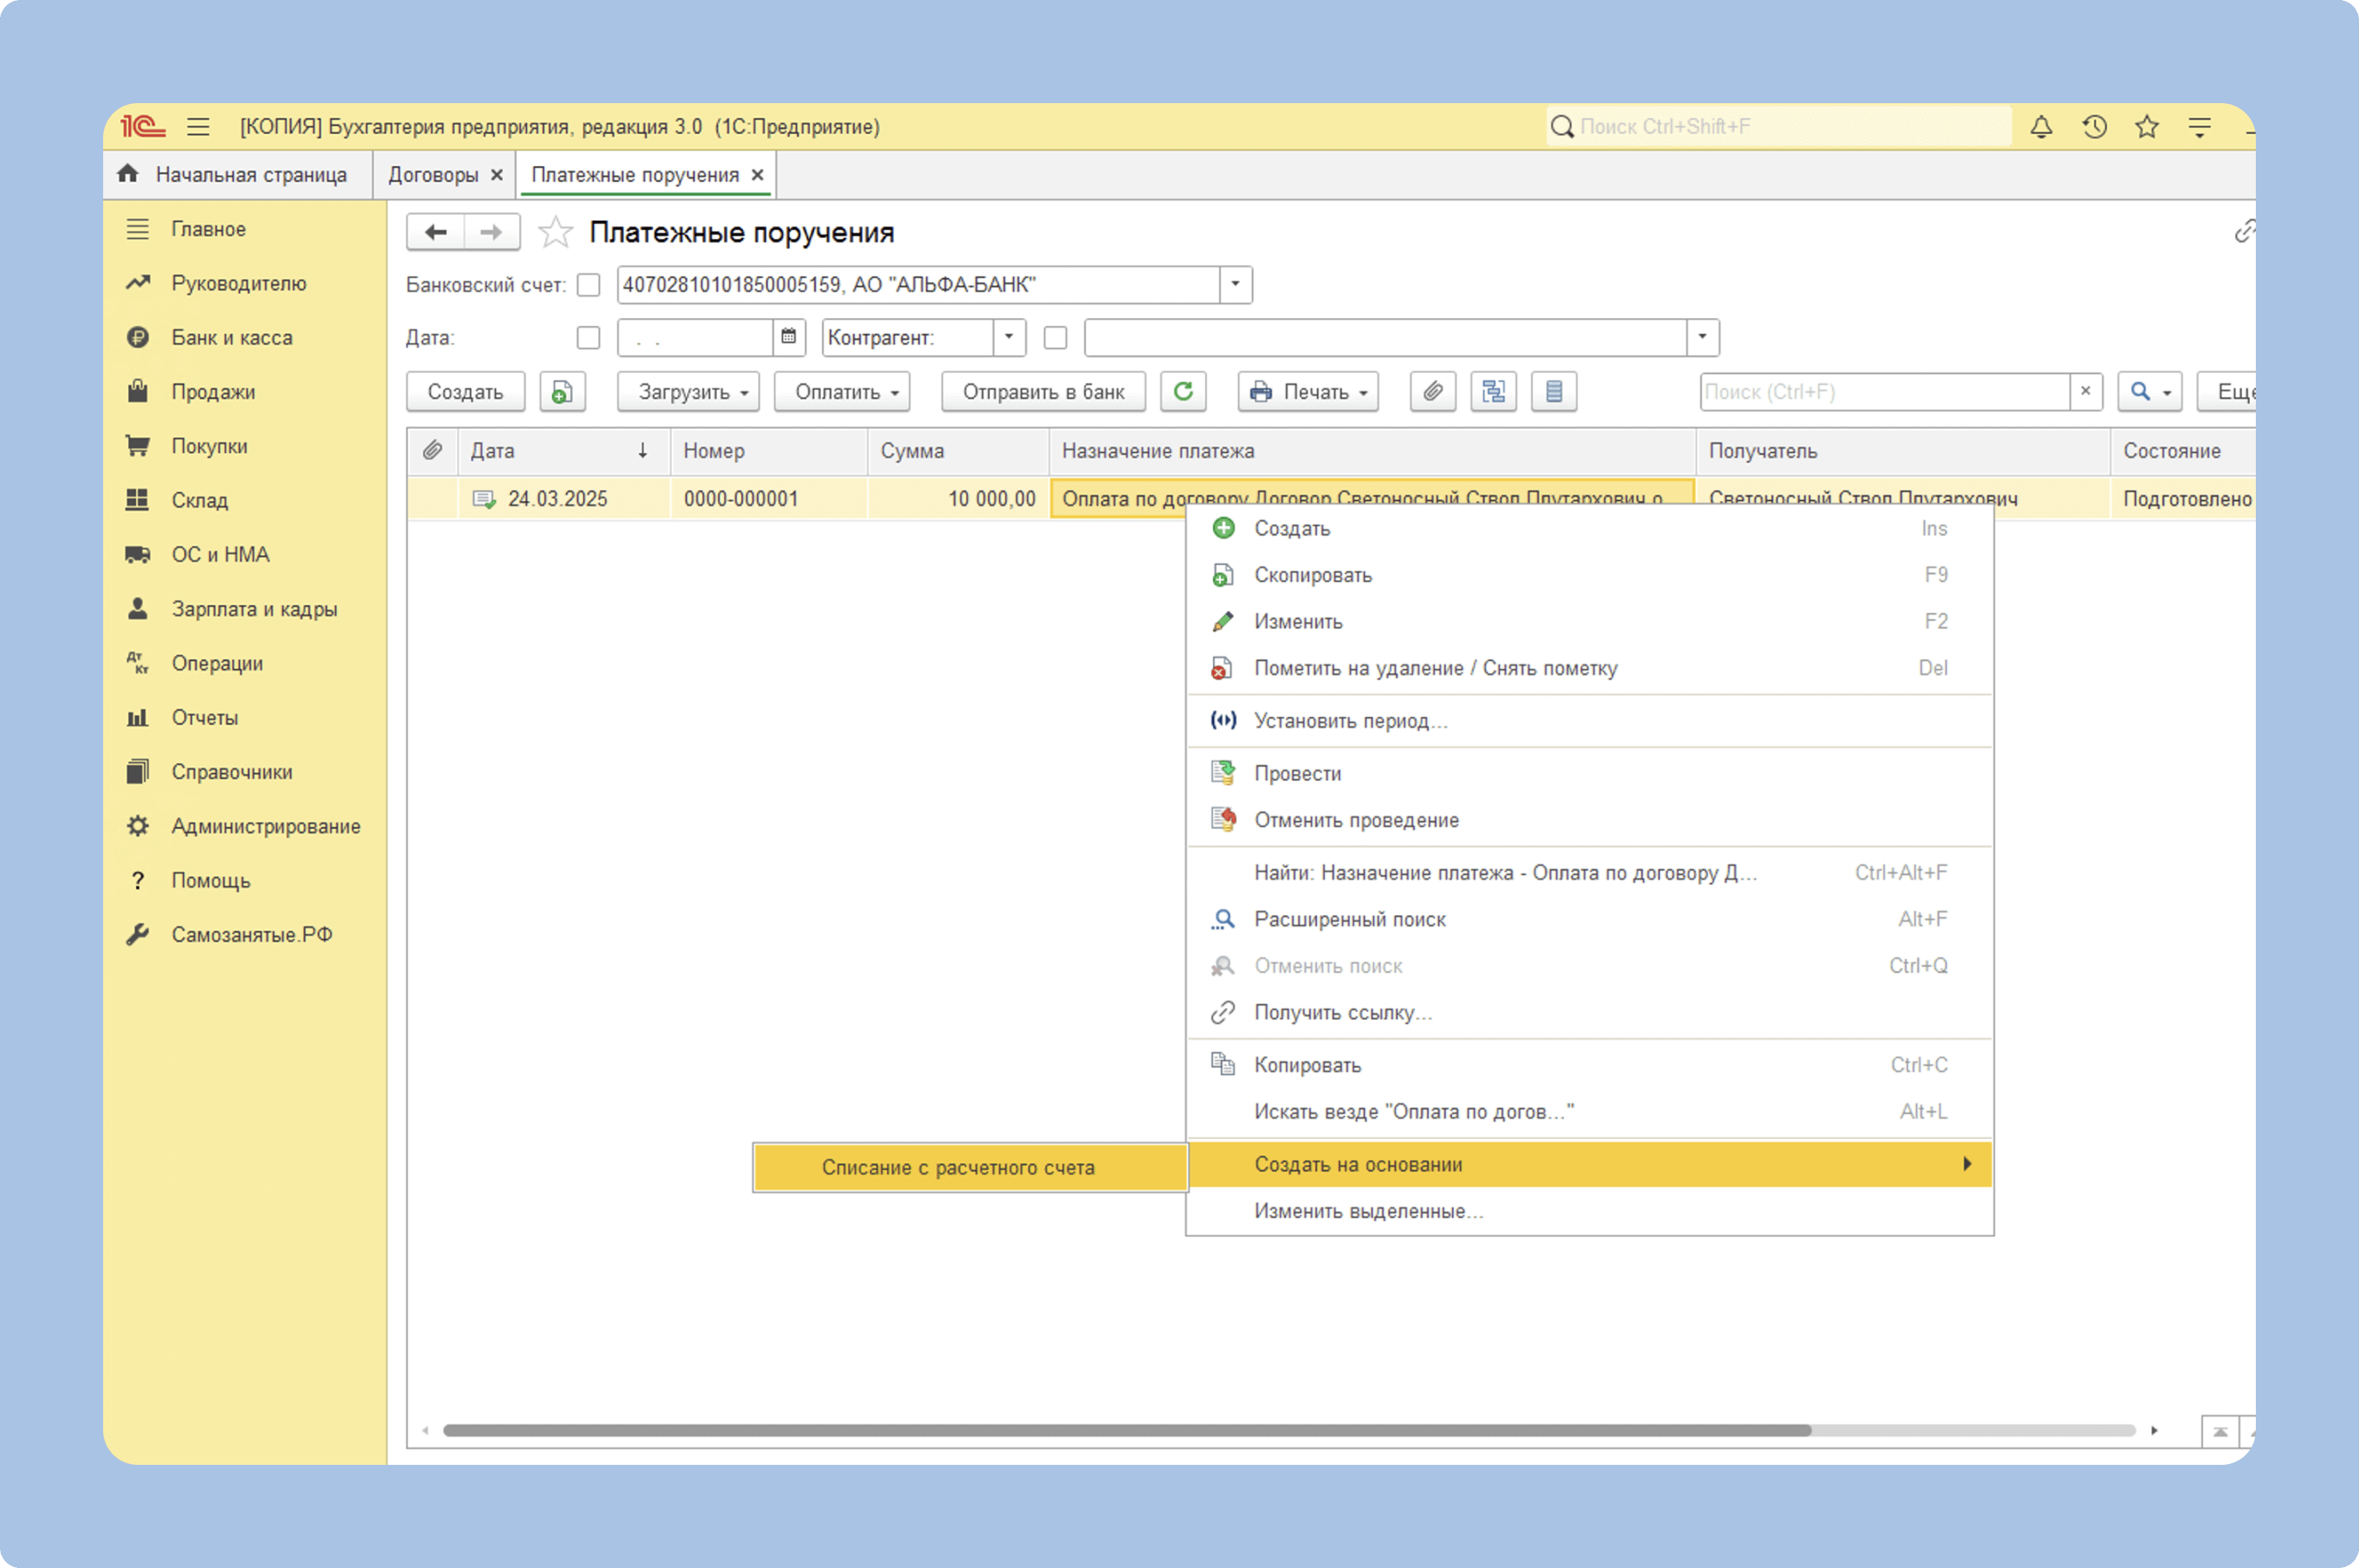The height and width of the screenshot is (1568, 2359).
Task: Open the main hamburger menu
Action: coord(198,127)
